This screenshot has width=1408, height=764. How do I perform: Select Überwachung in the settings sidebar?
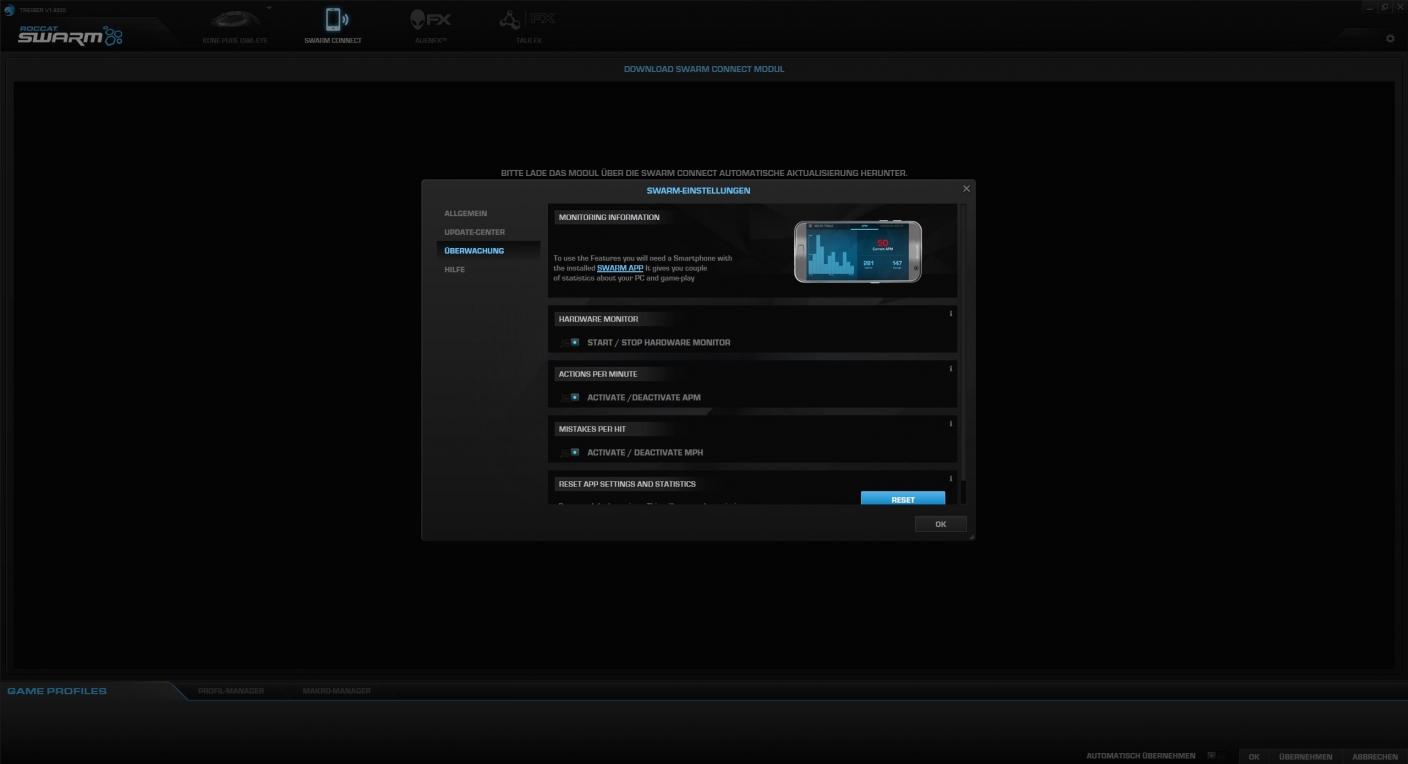click(488, 251)
